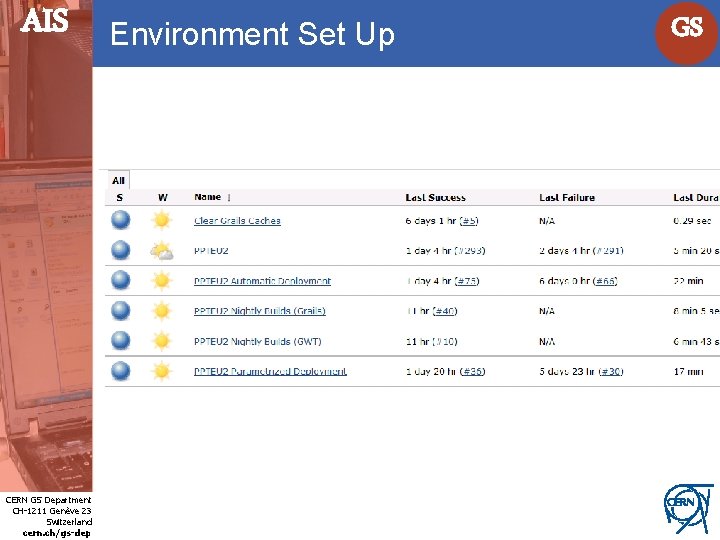Click sun icon for PPTEU2 Parametrized Deployment

point(162,371)
